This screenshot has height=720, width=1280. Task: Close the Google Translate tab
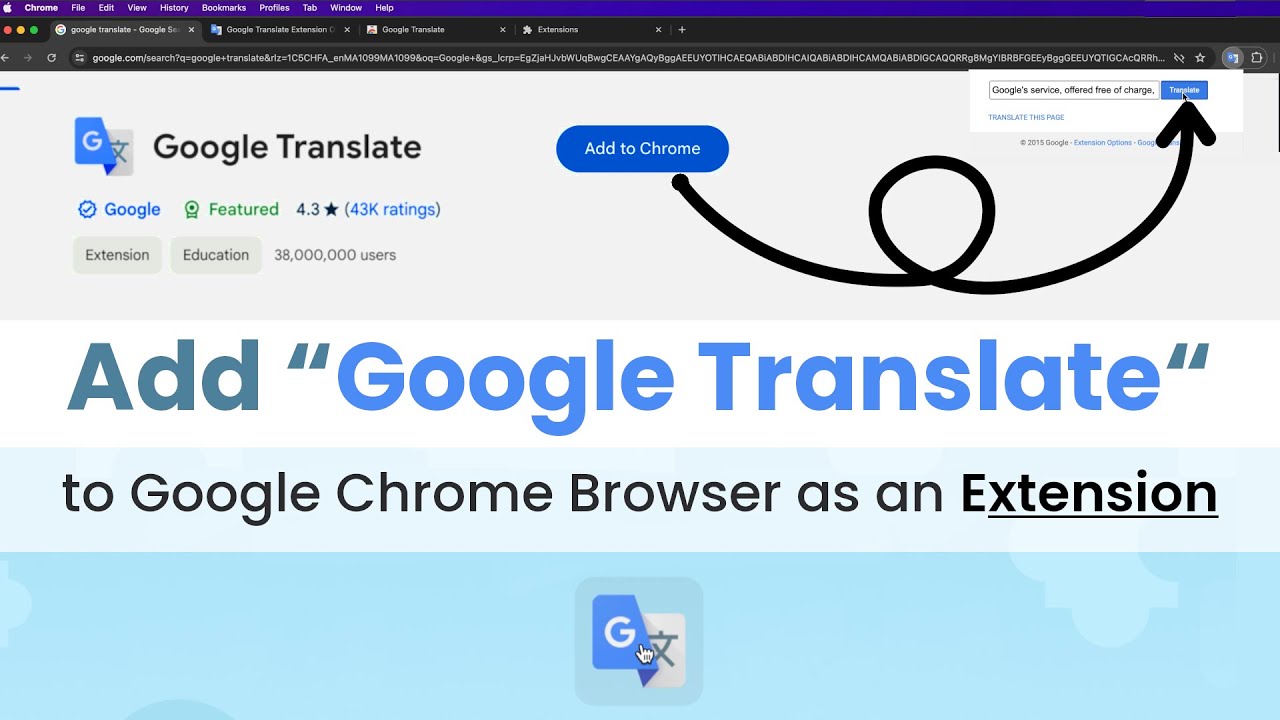tap(502, 30)
